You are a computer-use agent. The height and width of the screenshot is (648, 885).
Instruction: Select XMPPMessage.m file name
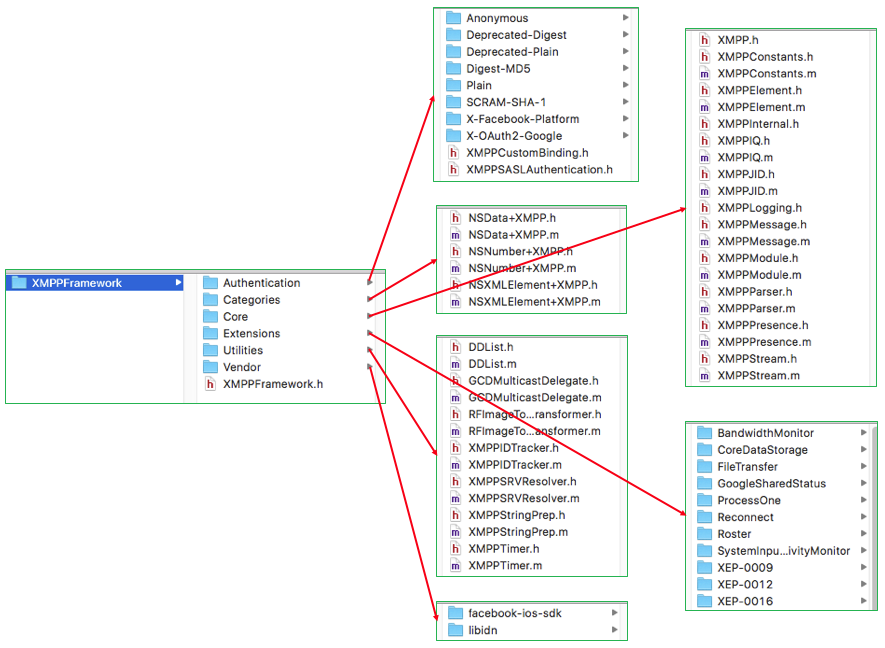click(764, 241)
